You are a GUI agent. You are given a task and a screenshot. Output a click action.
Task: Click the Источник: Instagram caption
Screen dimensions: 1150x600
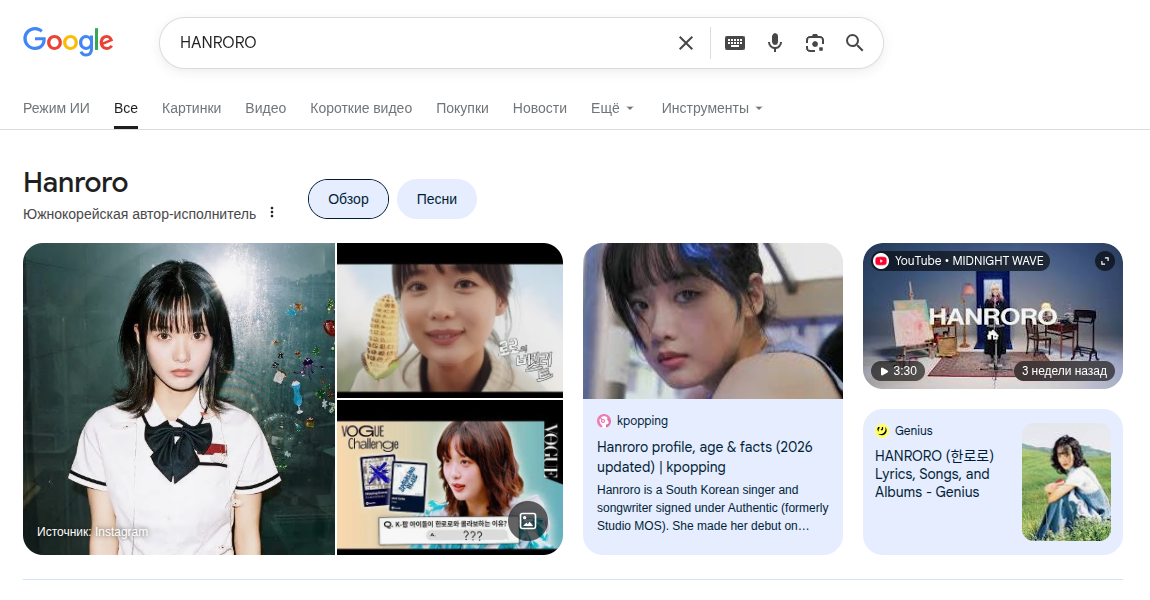(92, 532)
